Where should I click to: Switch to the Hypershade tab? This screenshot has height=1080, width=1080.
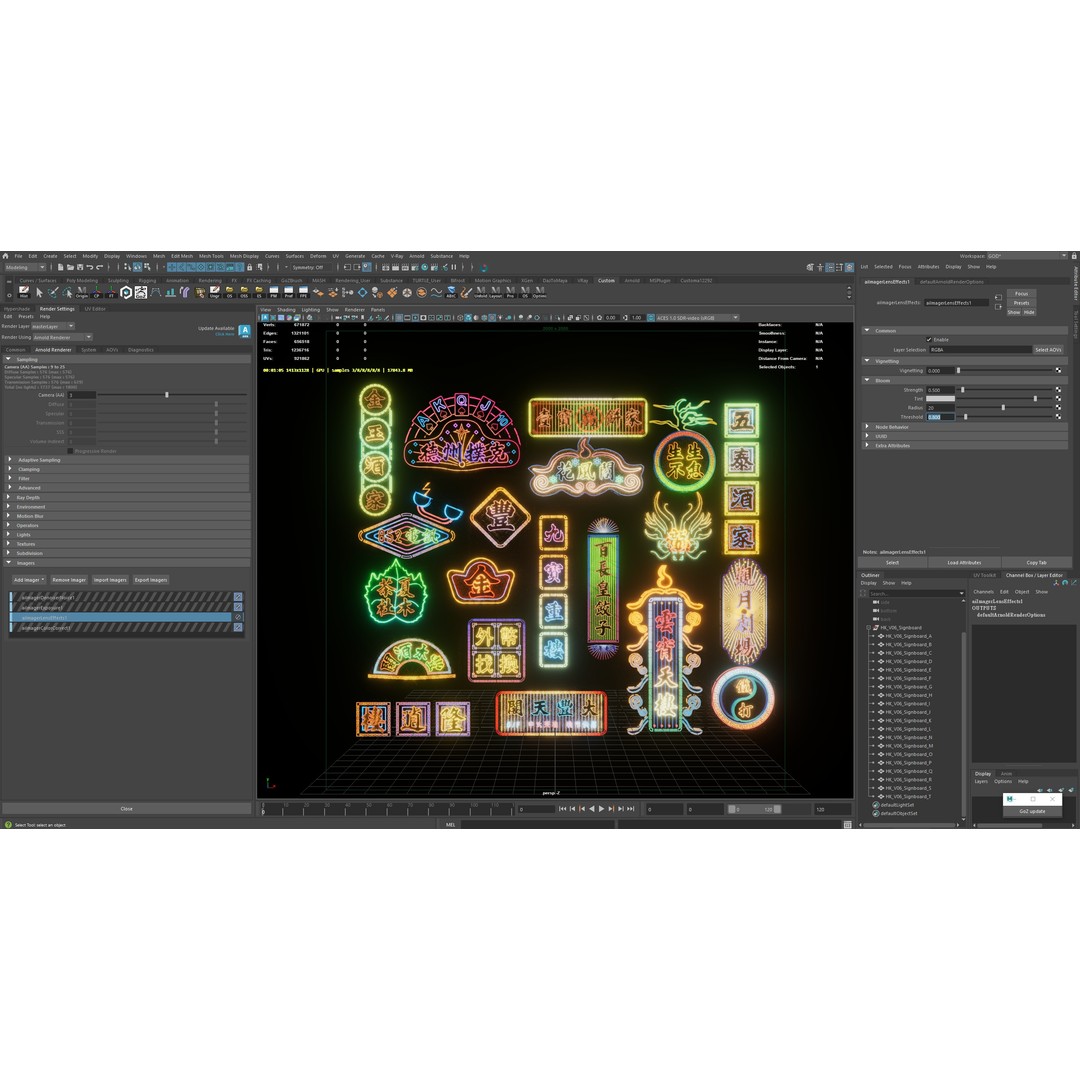coord(17,309)
